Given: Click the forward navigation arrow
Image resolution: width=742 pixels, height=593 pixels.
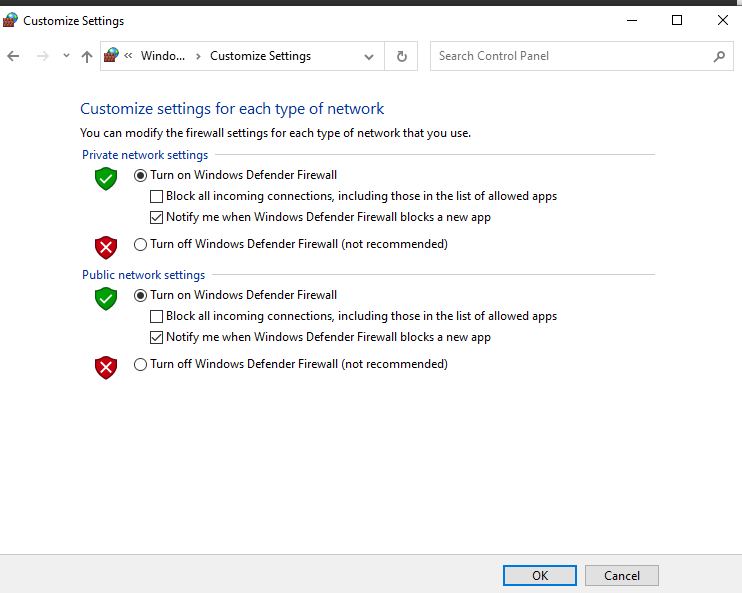Looking at the screenshot, I should point(43,56).
